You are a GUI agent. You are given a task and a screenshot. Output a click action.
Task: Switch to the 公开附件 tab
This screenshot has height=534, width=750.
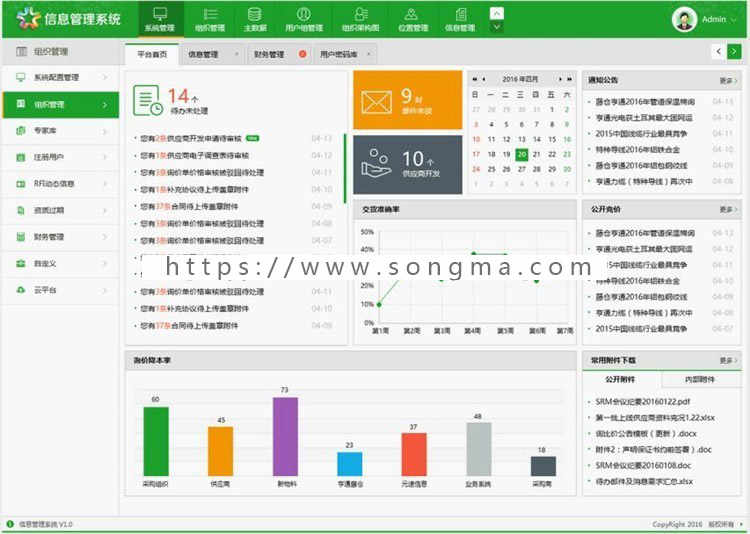pyautogui.click(x=620, y=379)
